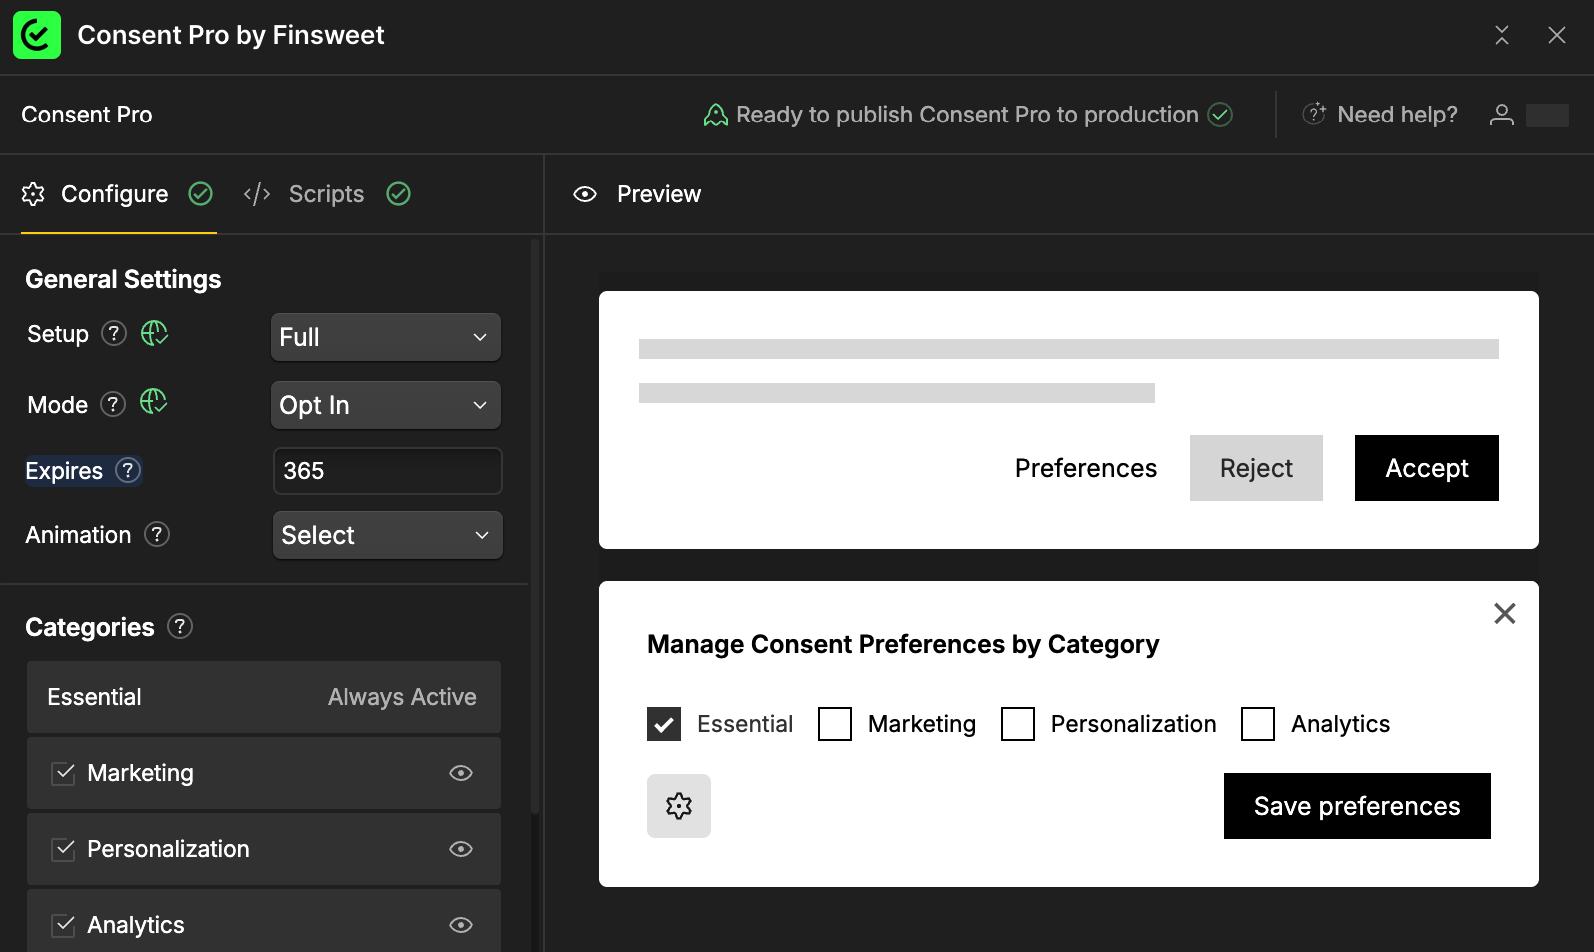
Task: Switch to the Scripts tab
Action: tap(327, 194)
